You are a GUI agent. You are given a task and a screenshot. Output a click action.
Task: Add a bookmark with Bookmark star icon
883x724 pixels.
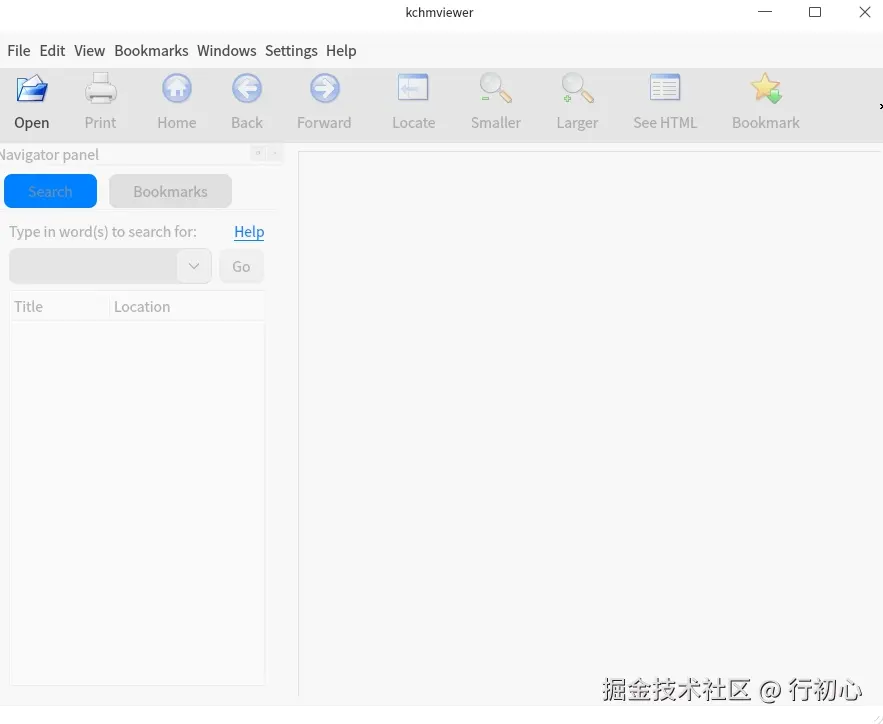(x=766, y=89)
